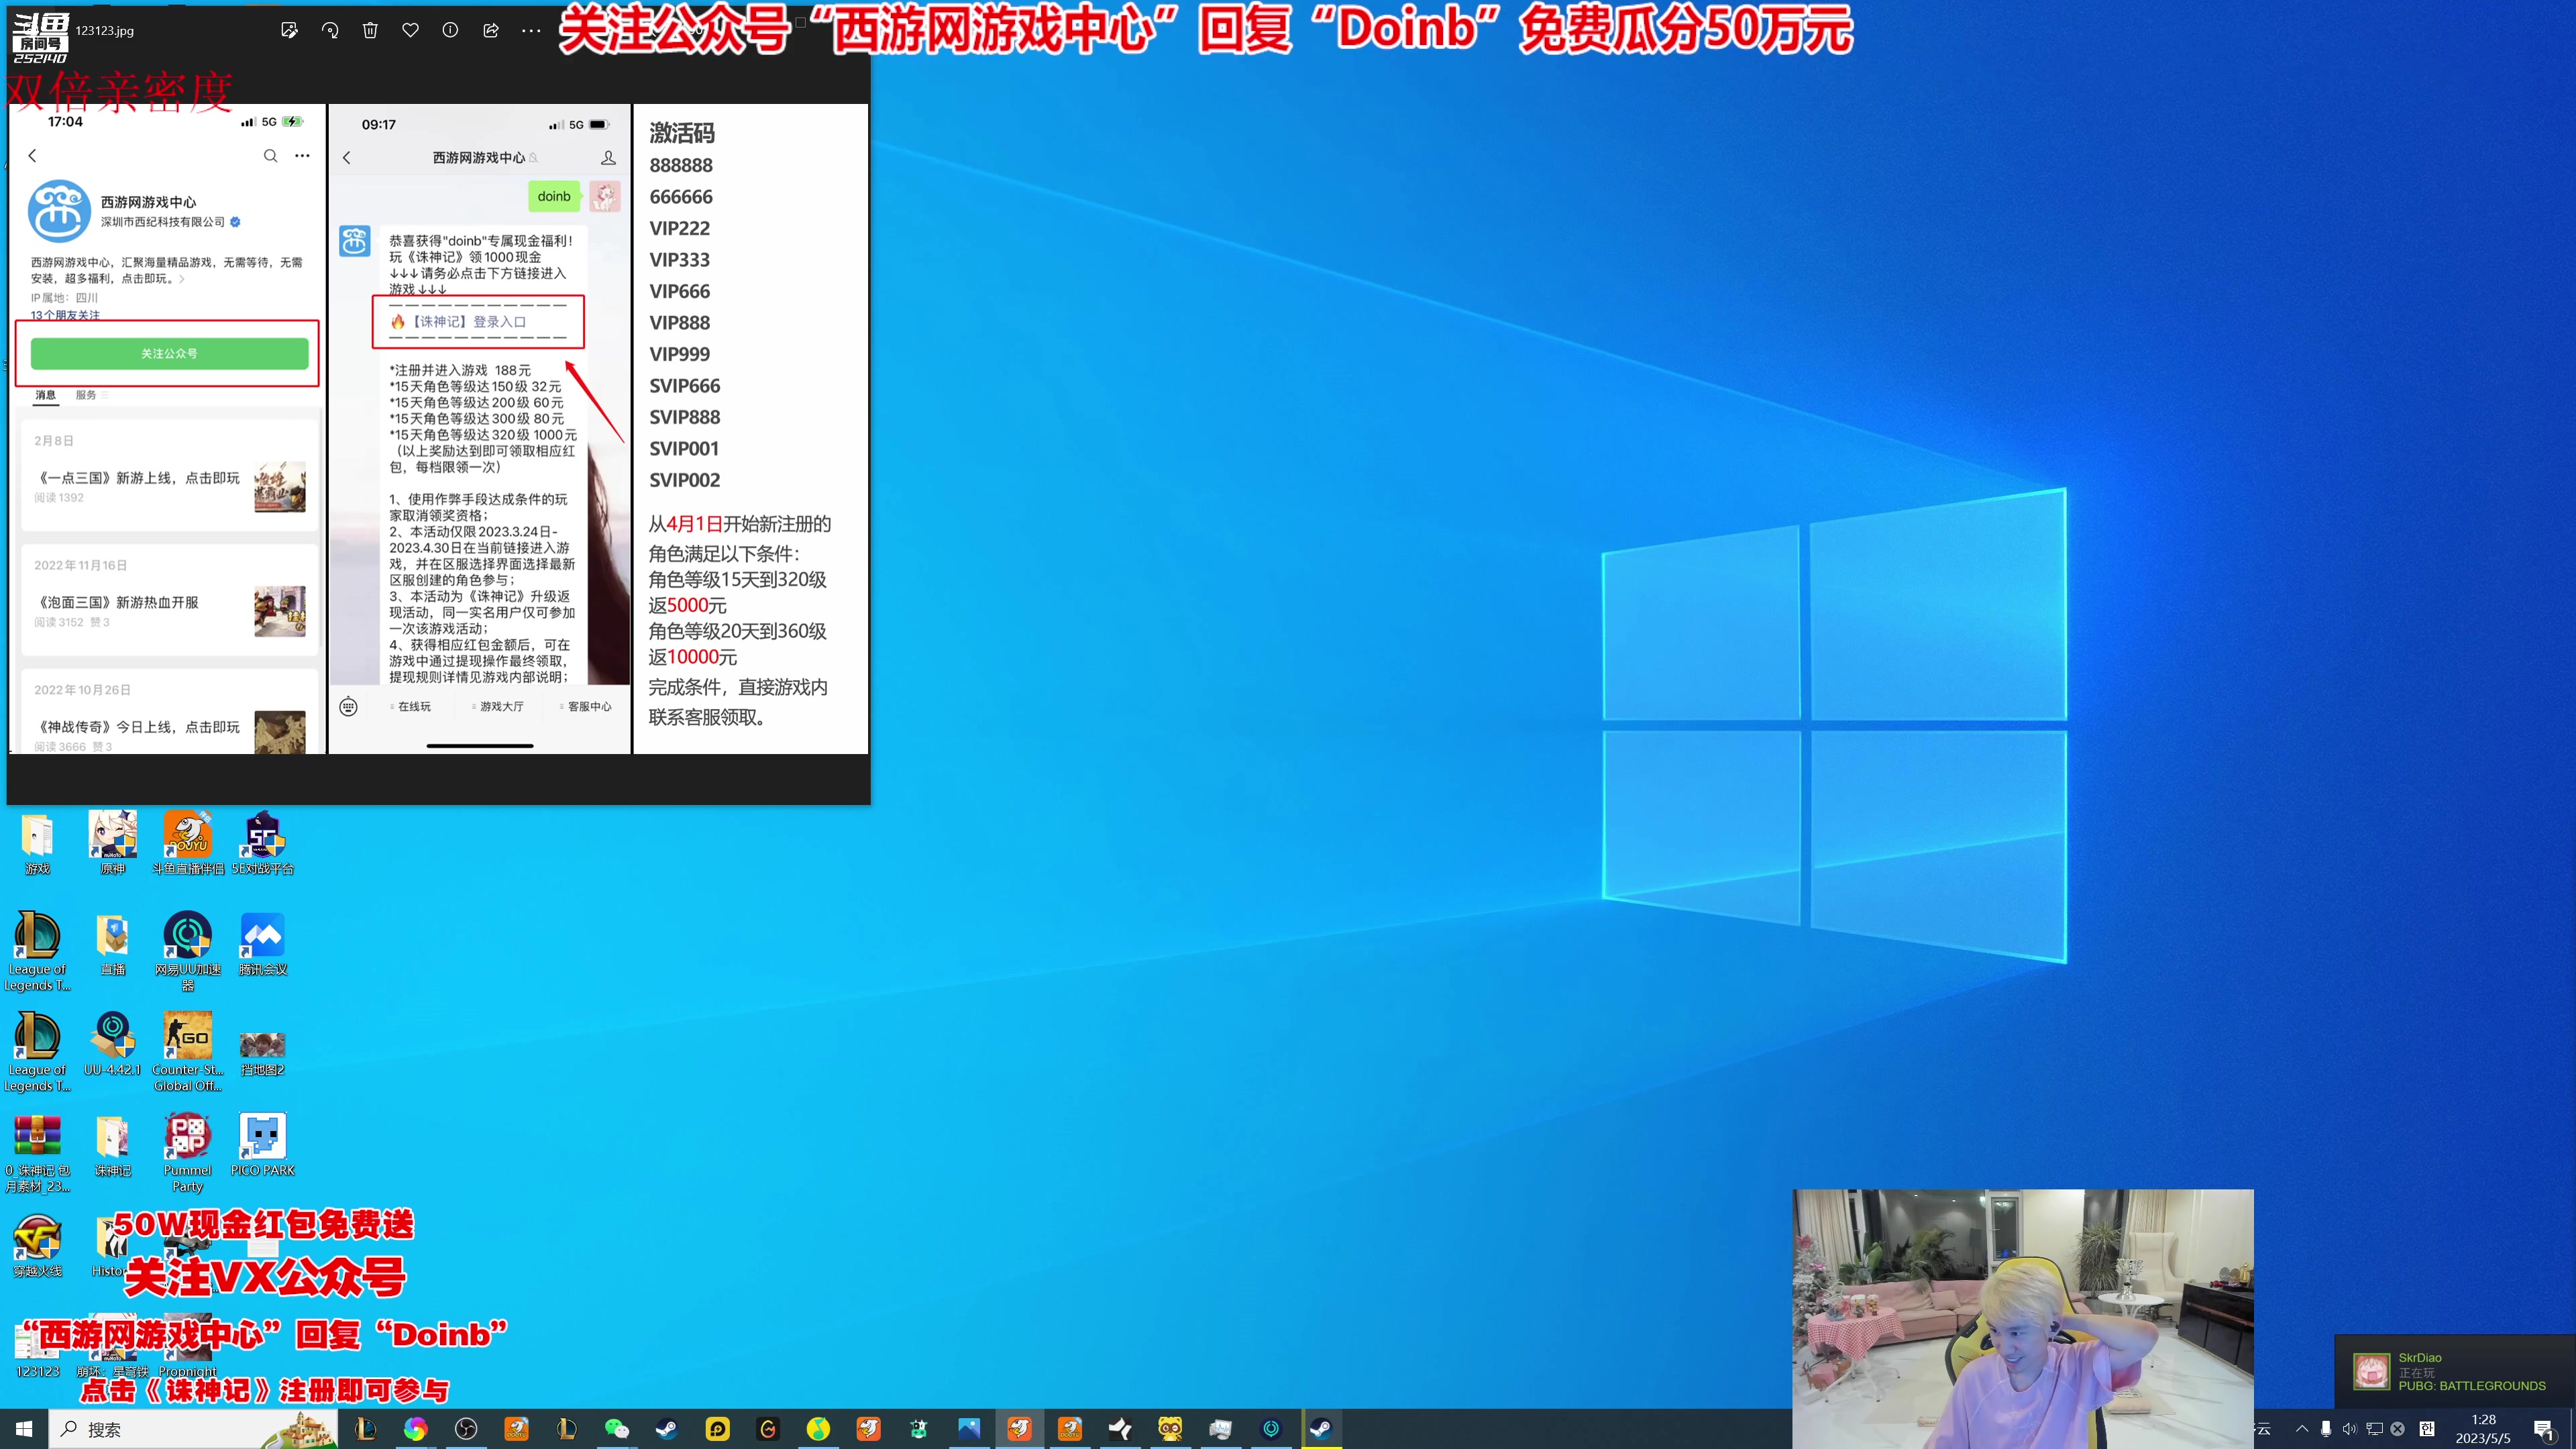Open network settings from the tray
The image size is (2576, 1449).
click(2374, 1429)
